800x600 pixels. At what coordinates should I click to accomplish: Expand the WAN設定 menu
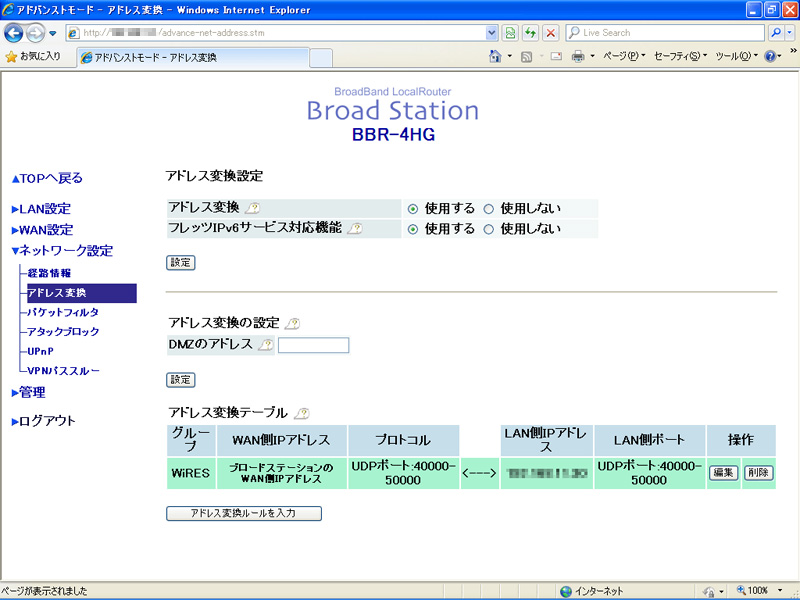(42, 230)
